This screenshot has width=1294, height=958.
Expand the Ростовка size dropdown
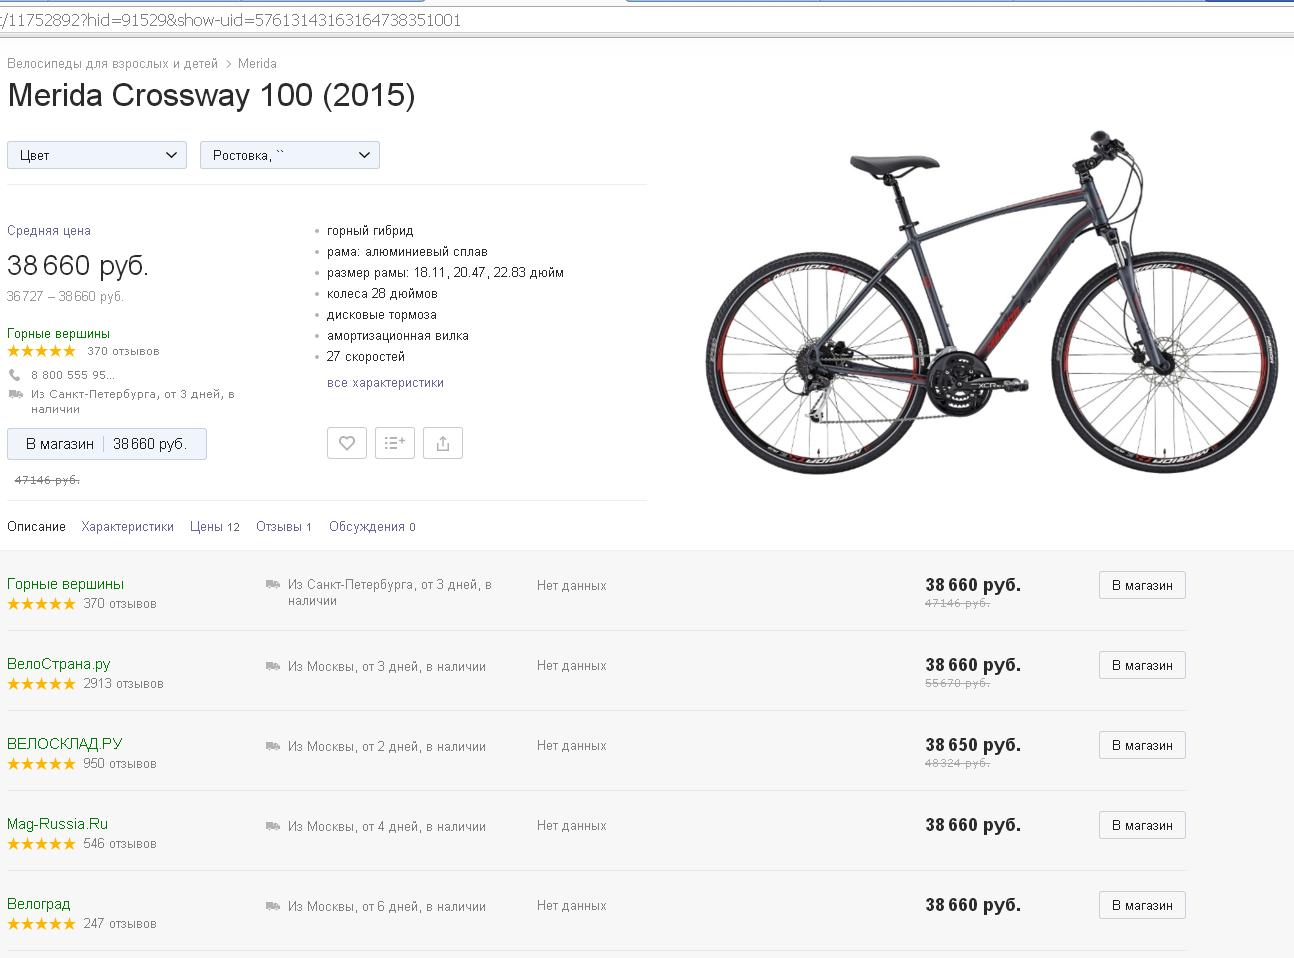coord(290,155)
